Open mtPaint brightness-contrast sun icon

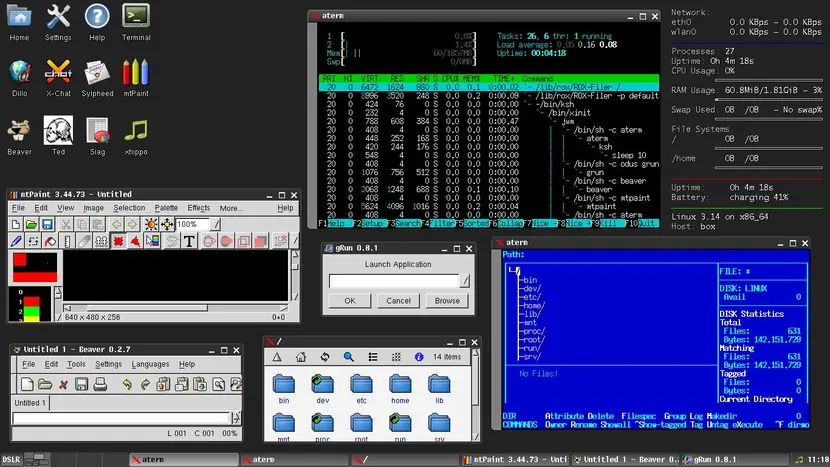click(x=151, y=224)
